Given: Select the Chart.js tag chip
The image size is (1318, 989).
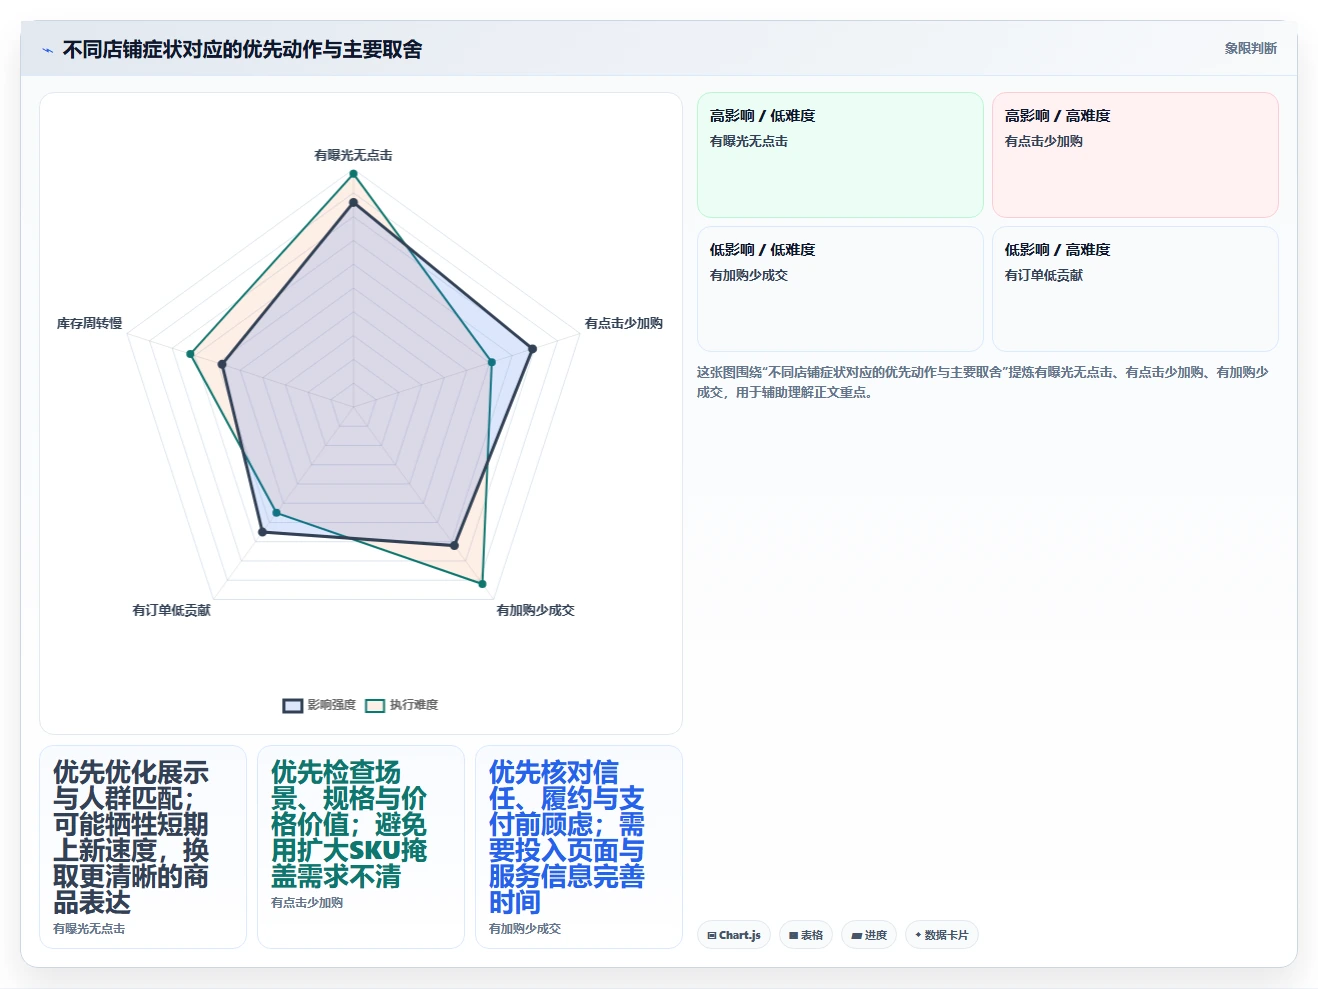Looking at the screenshot, I should tap(734, 935).
